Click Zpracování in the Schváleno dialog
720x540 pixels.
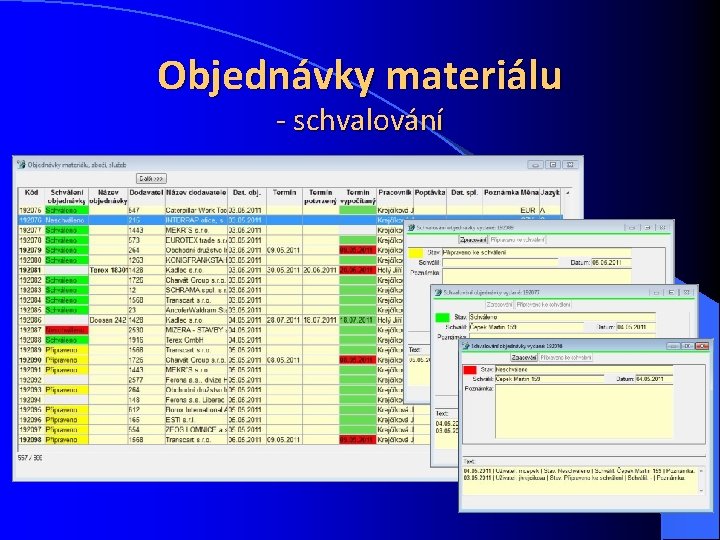tap(500, 304)
